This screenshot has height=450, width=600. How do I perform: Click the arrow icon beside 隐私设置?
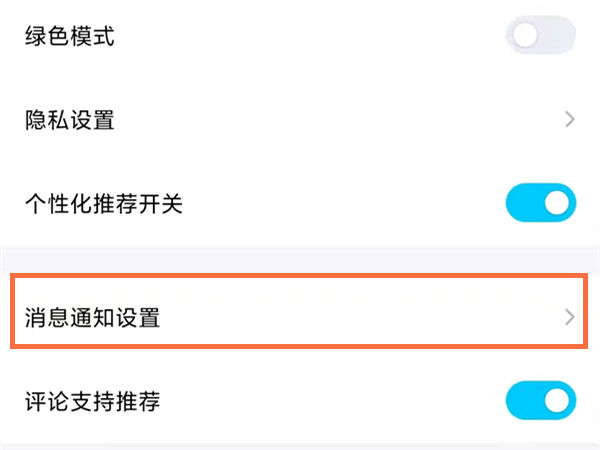570,120
